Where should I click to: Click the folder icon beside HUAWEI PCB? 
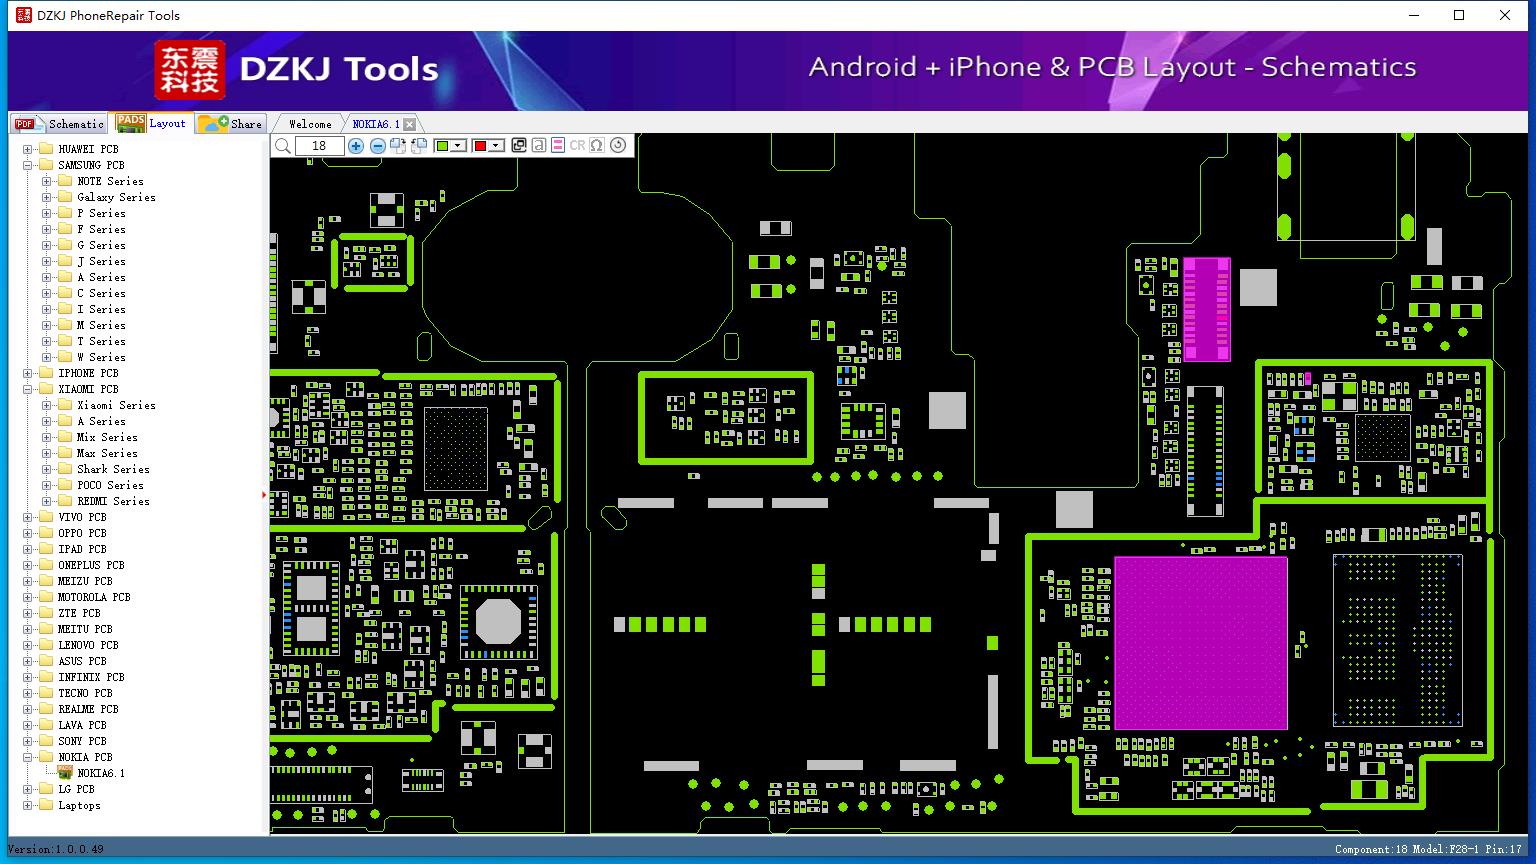tap(45, 149)
